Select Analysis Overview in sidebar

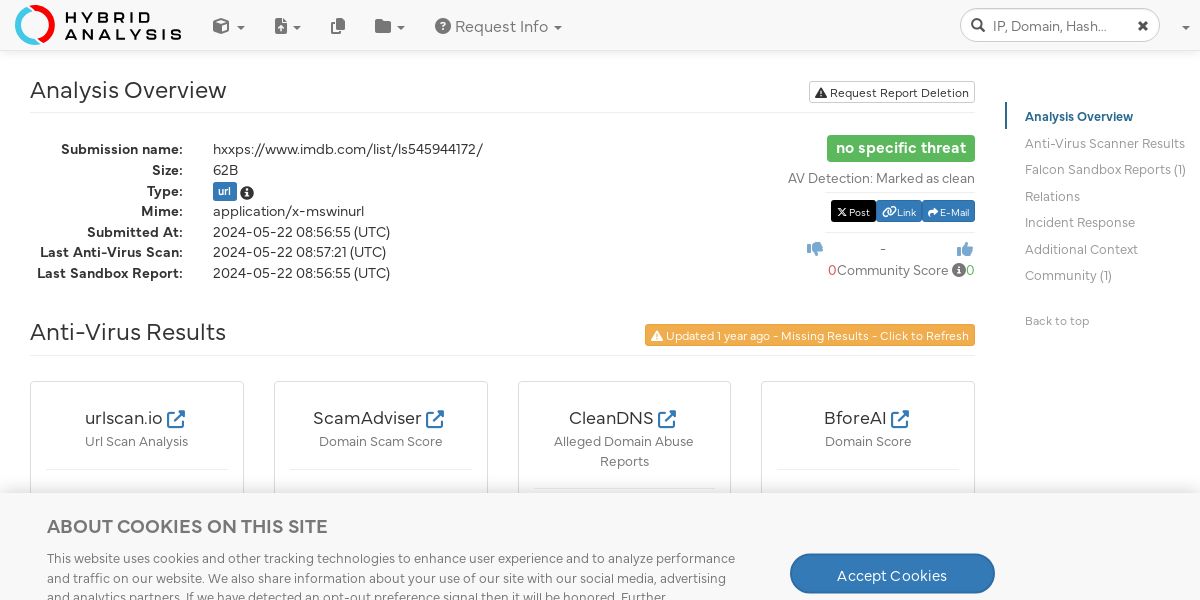tap(1079, 117)
